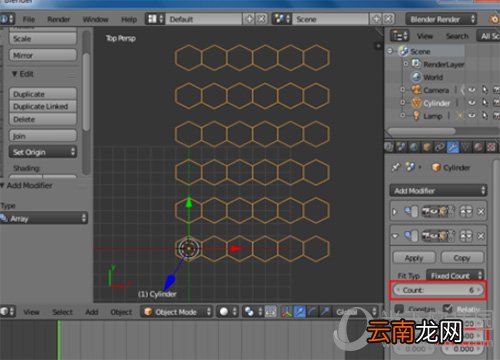
Task: Delete the Default screen layout with X icon
Action: tap(262, 19)
